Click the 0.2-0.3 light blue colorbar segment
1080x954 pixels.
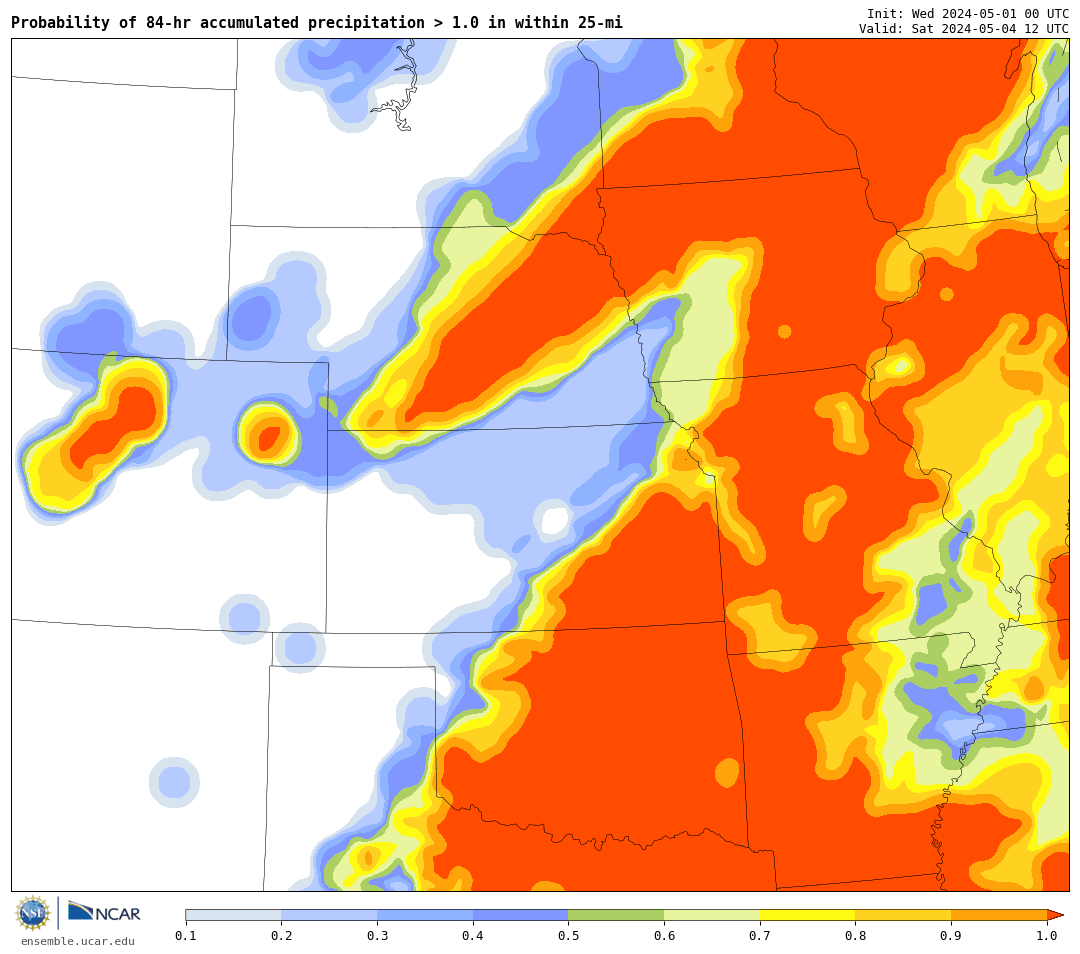[329, 915]
